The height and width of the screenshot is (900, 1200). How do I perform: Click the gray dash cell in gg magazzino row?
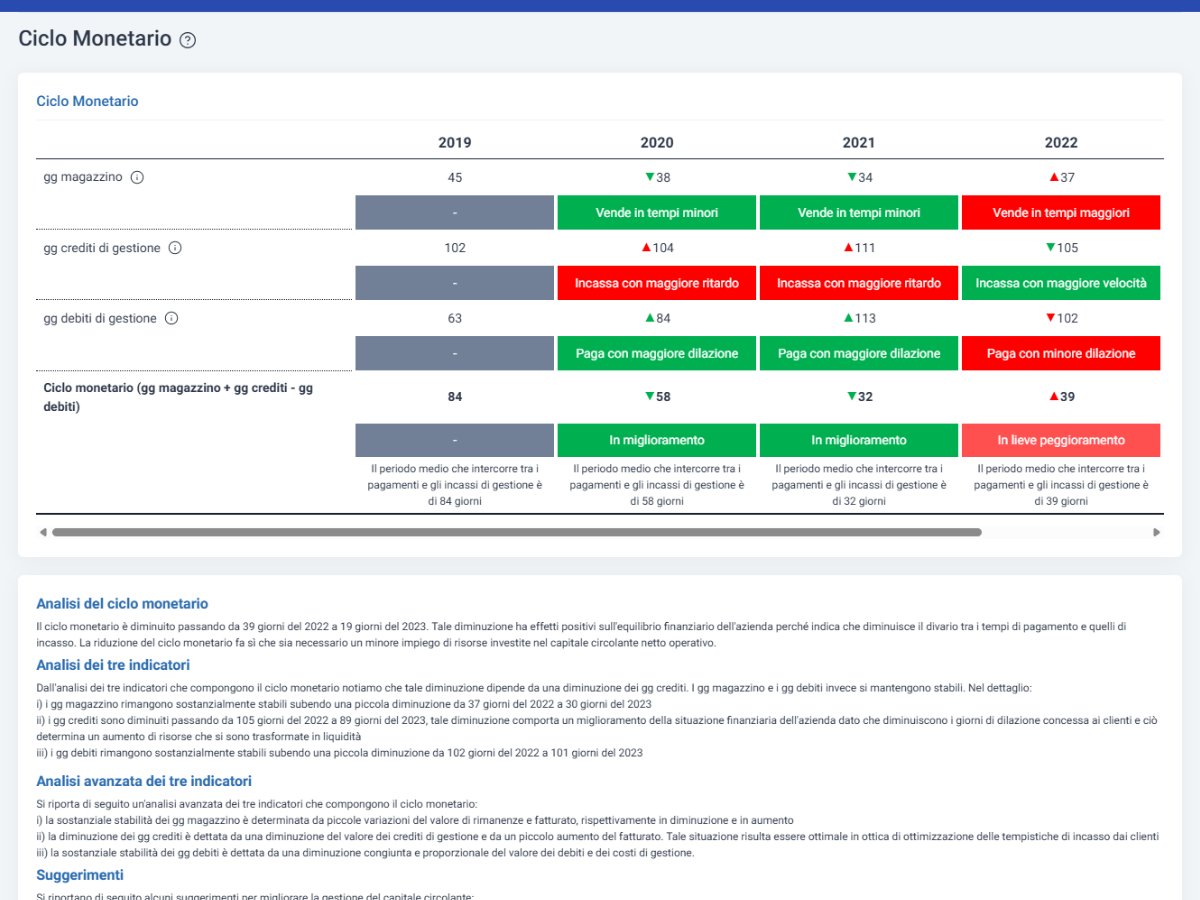(x=455, y=212)
